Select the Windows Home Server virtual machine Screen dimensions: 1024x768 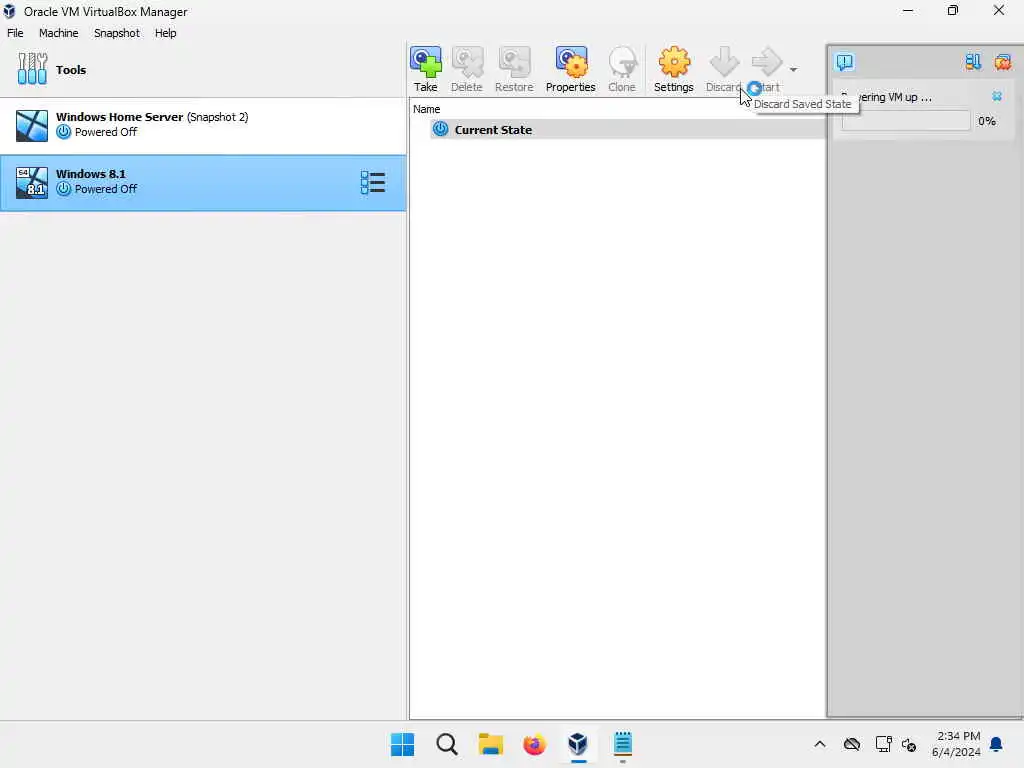202,125
